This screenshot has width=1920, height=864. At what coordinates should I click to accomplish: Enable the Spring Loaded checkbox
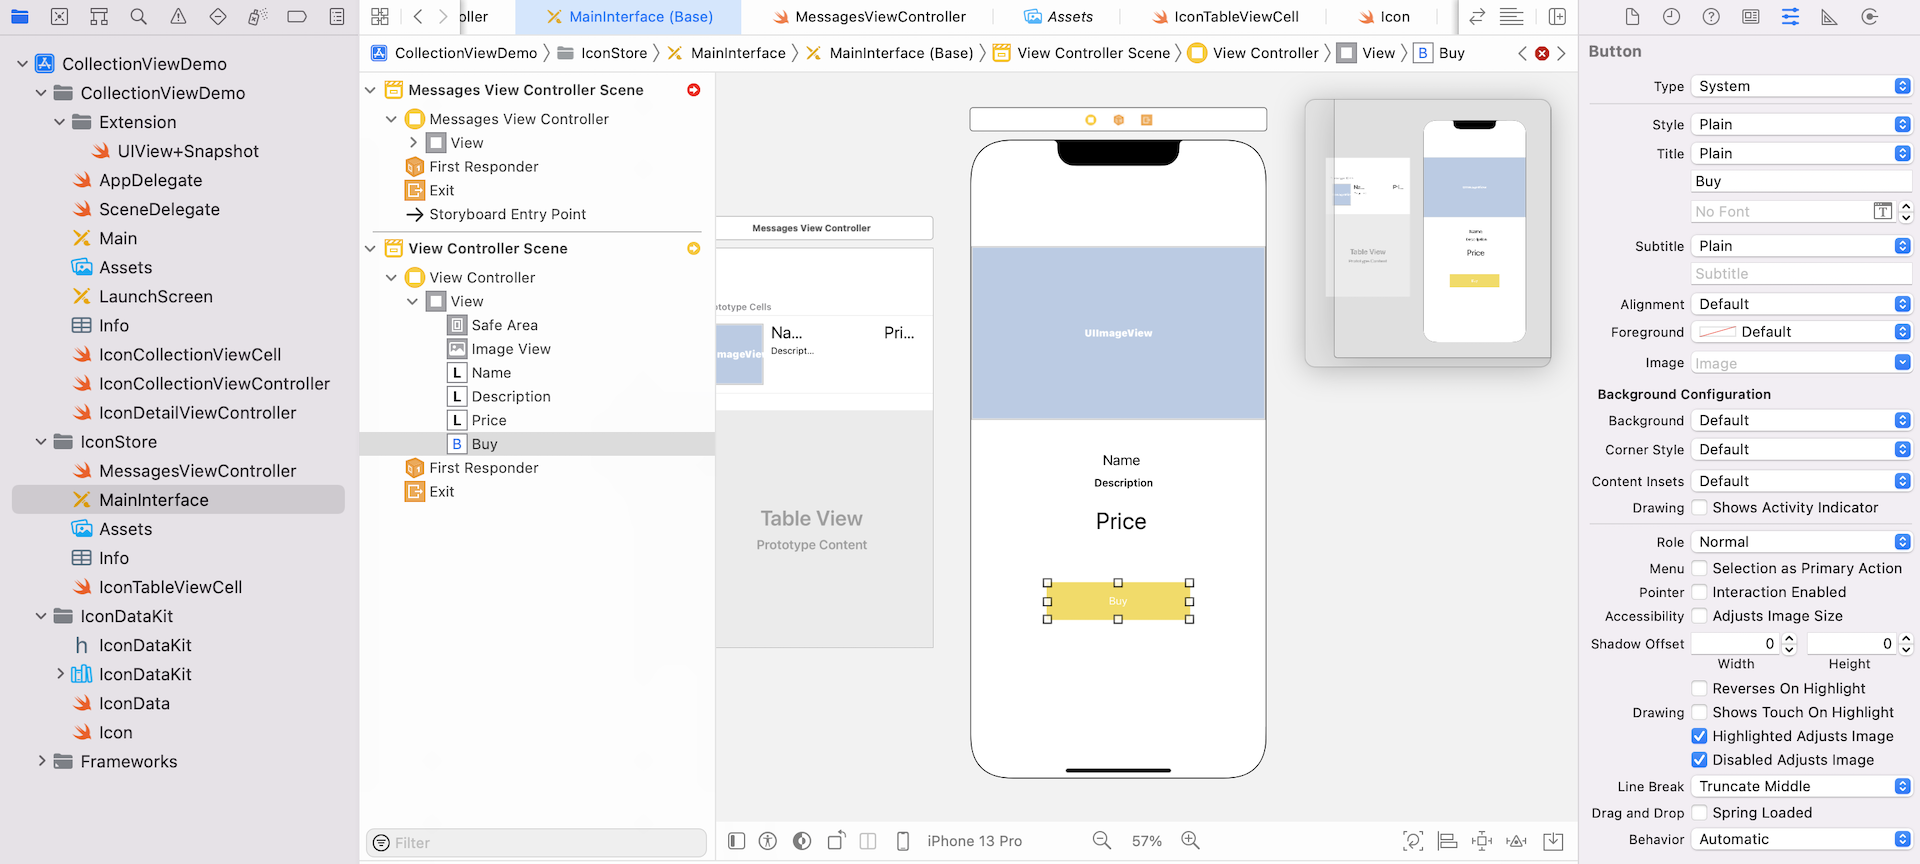tap(1699, 813)
